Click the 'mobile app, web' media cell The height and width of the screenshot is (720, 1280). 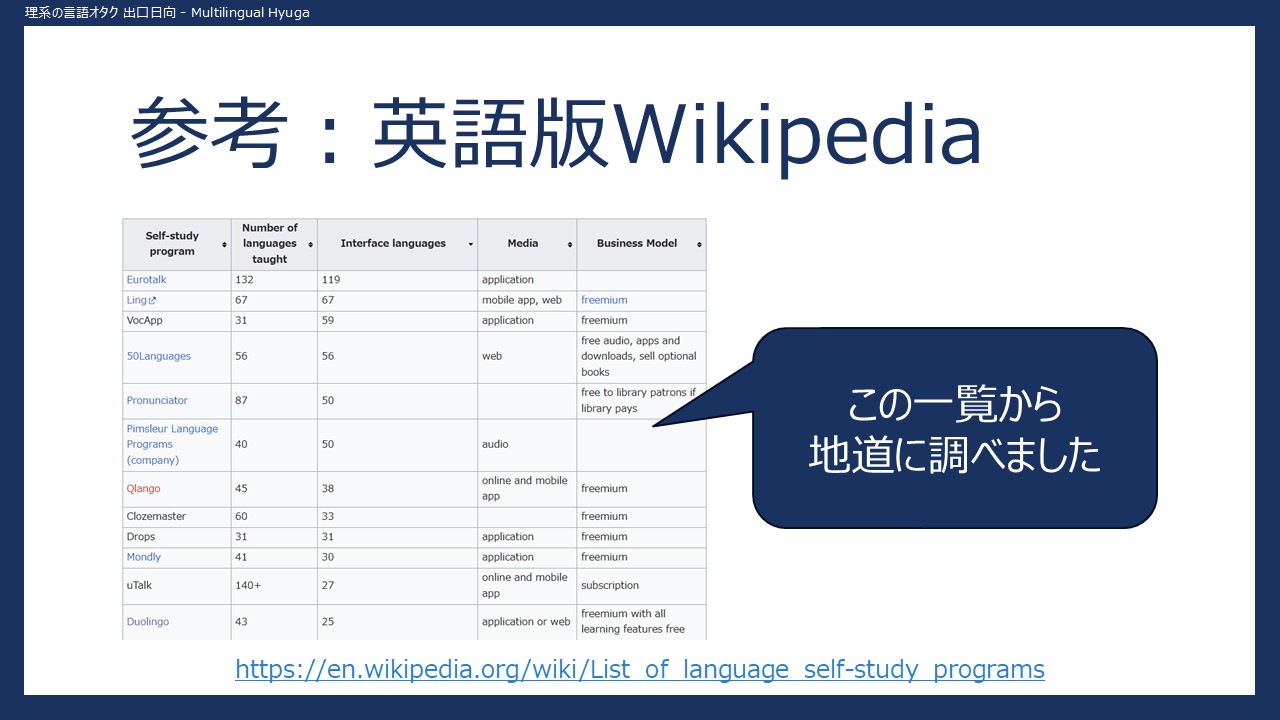tap(527, 300)
